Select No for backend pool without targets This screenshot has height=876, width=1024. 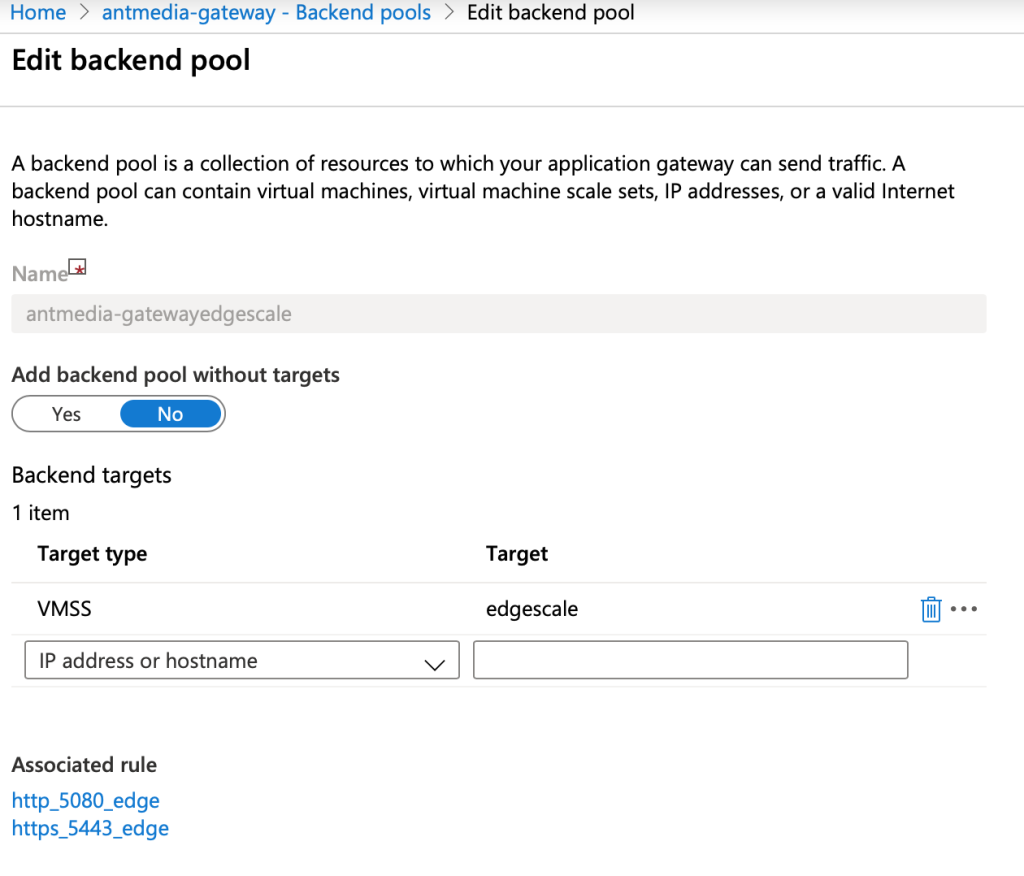click(170, 414)
